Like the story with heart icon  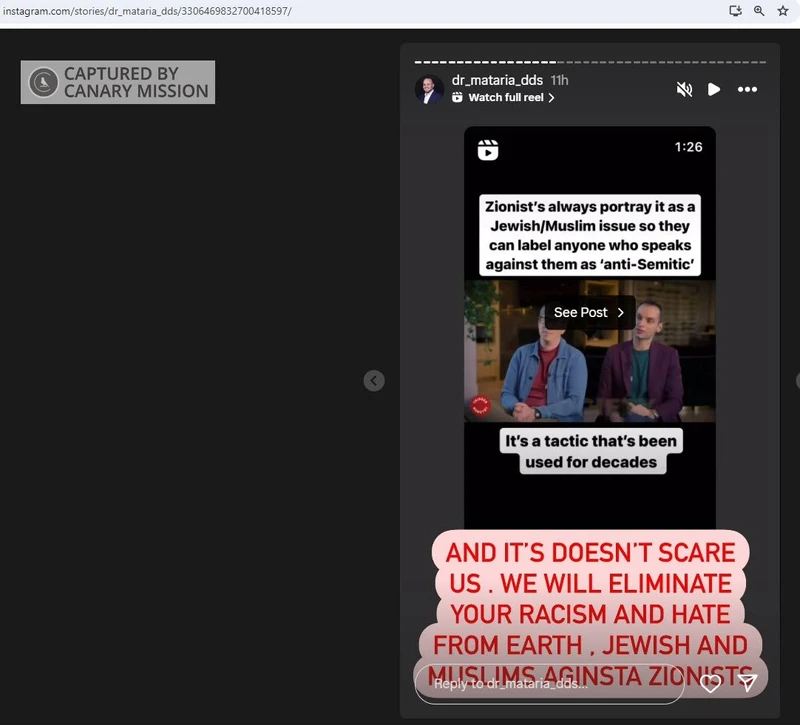coord(710,684)
